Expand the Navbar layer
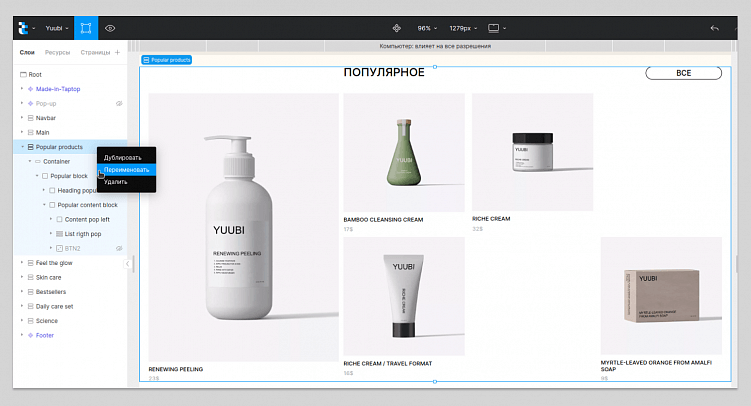Viewport: 751px width, 406px height. pyautogui.click(x=22, y=117)
